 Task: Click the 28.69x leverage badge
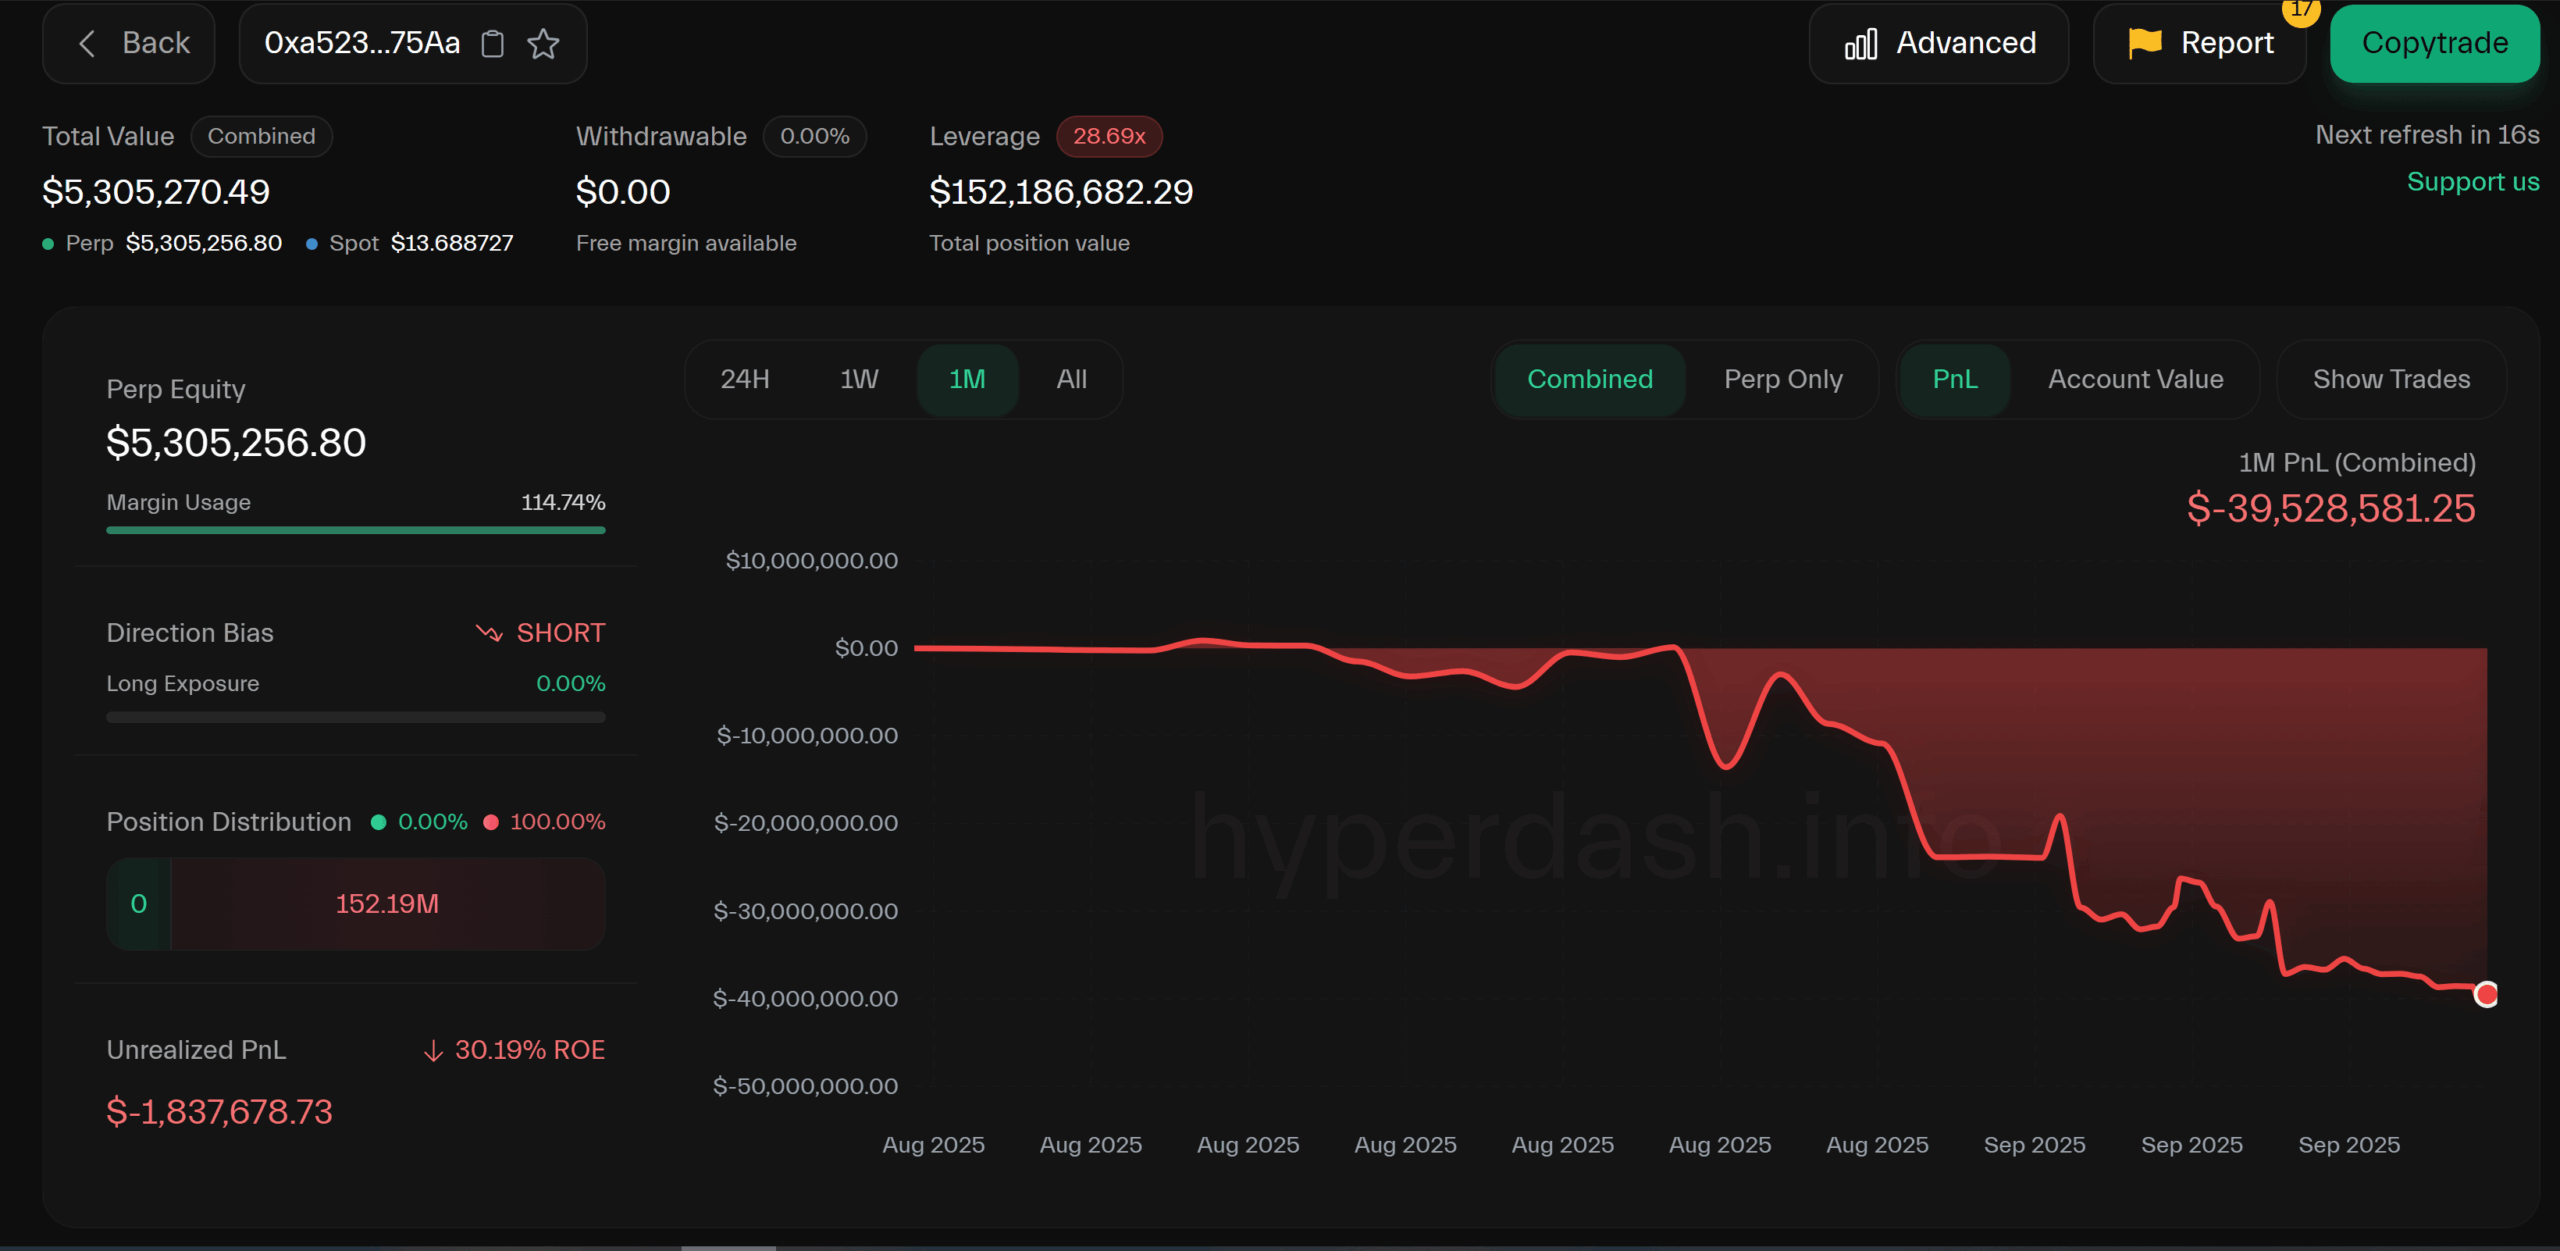(x=1109, y=136)
